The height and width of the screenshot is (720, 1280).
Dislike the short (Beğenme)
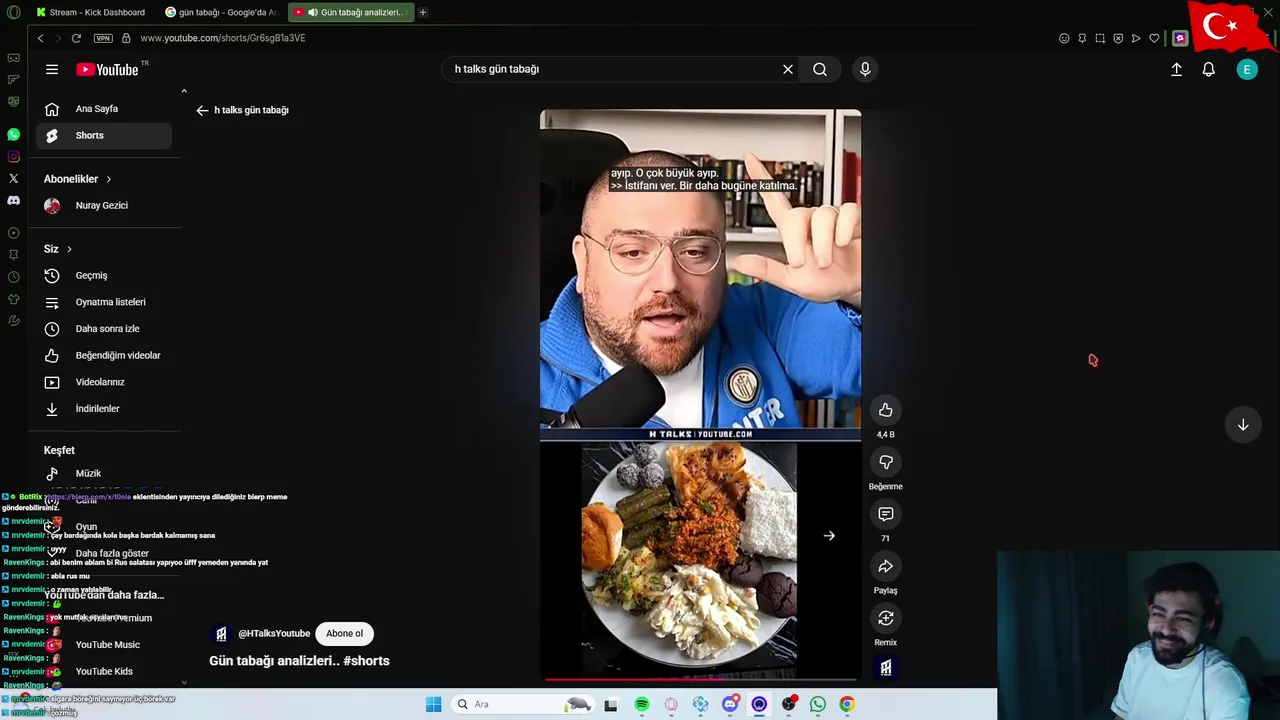[x=885, y=462]
